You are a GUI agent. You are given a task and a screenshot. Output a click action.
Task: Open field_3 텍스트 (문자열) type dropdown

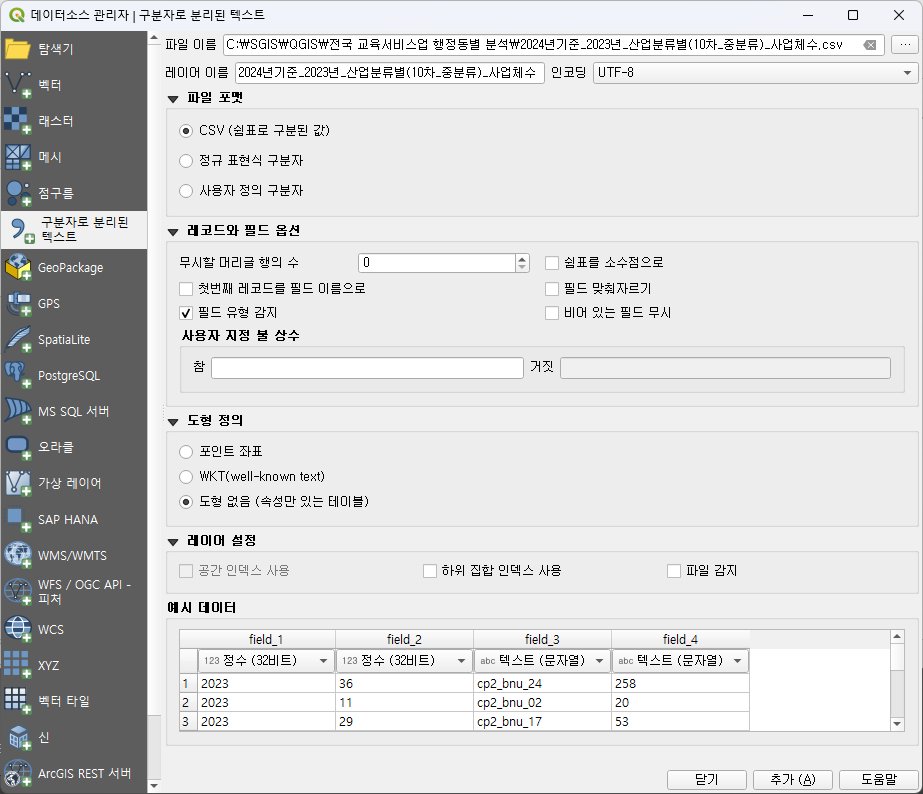tap(542, 660)
